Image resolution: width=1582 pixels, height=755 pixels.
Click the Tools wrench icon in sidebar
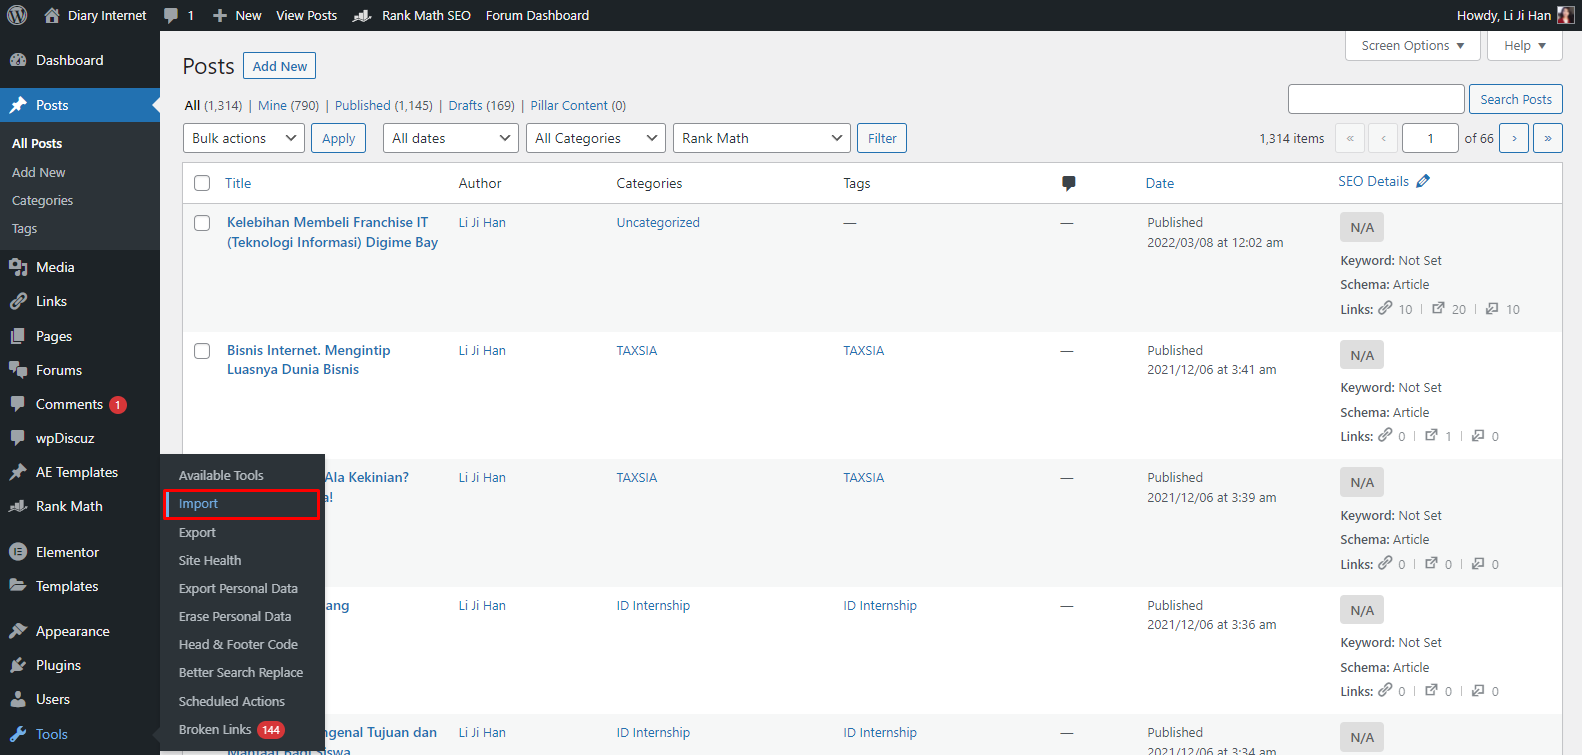[18, 734]
